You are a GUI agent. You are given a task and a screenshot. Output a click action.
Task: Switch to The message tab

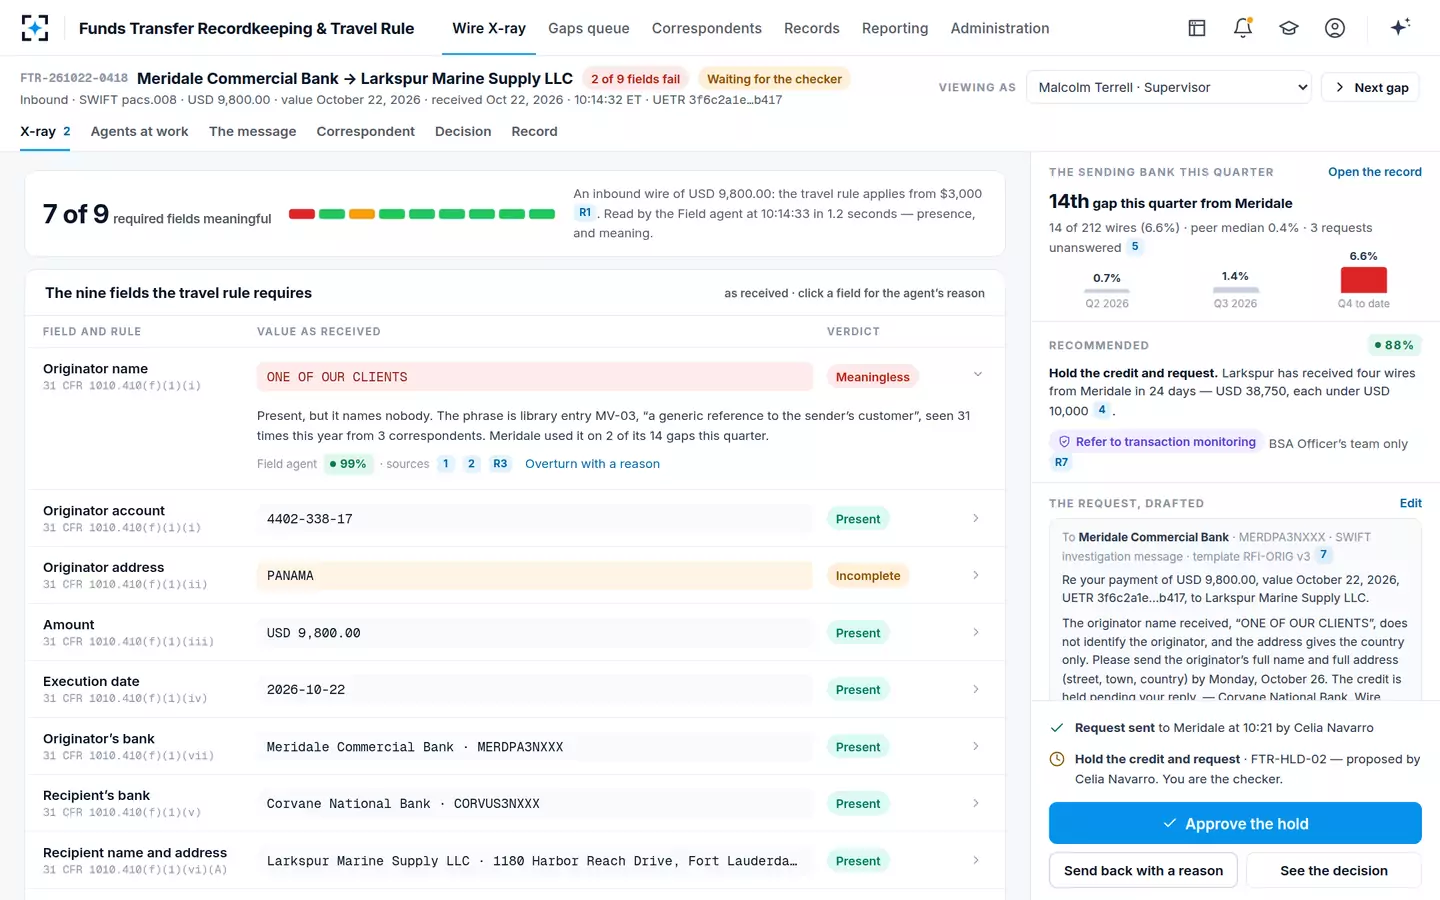[252, 131]
